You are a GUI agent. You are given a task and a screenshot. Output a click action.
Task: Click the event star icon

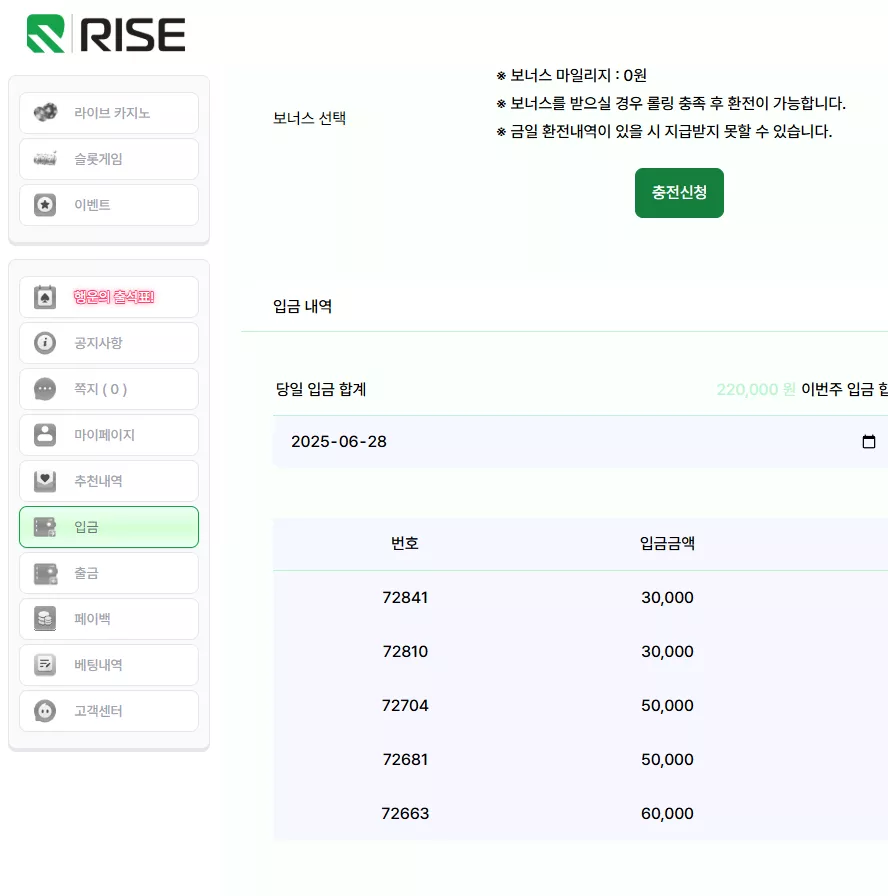point(45,205)
